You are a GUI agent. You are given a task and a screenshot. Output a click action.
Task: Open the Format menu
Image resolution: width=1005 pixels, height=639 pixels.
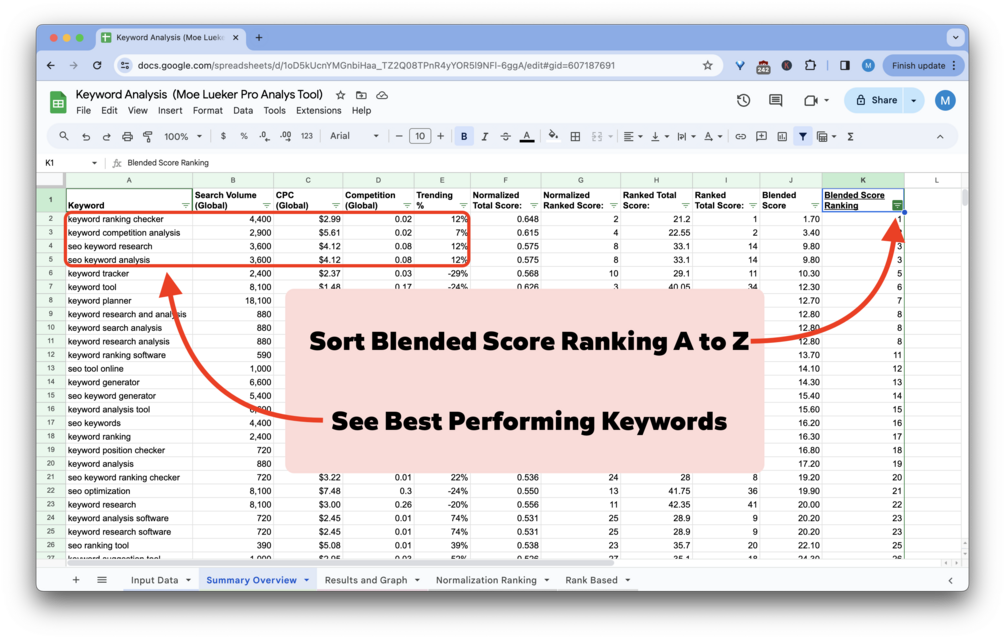(x=208, y=111)
